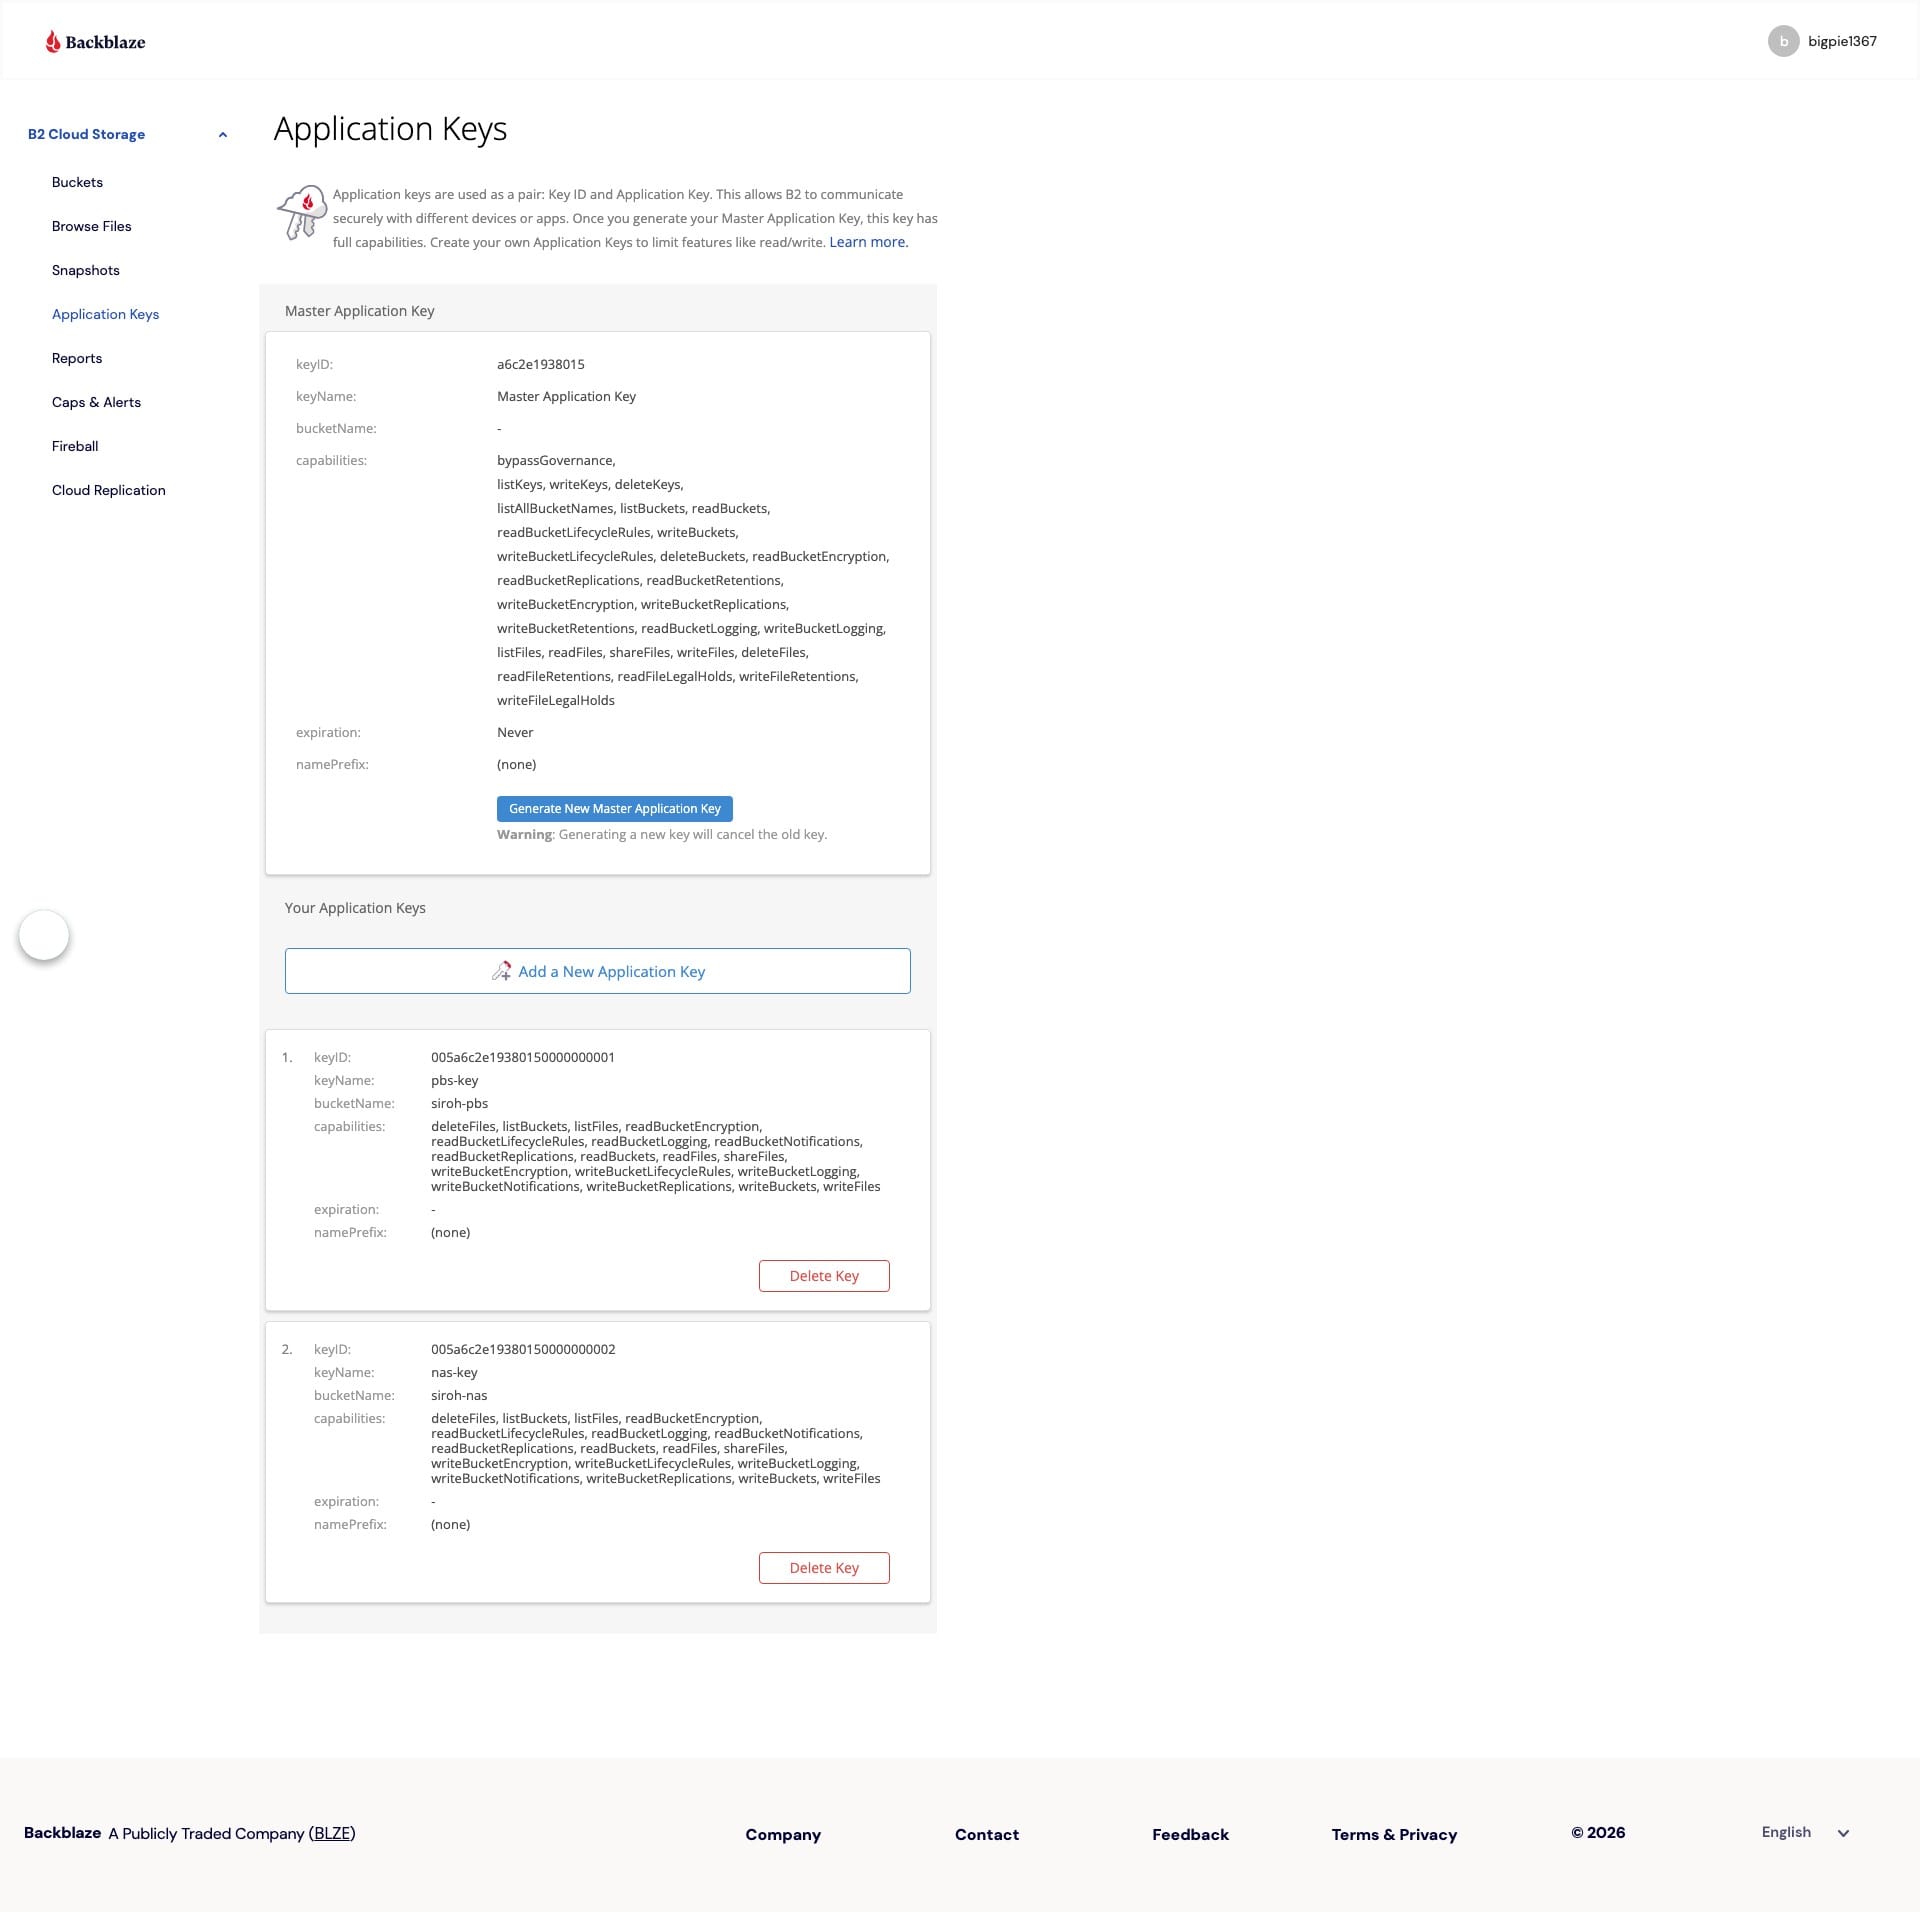The height and width of the screenshot is (1912, 1920).
Task: Click the floating white circle widget
Action: pos(44,935)
